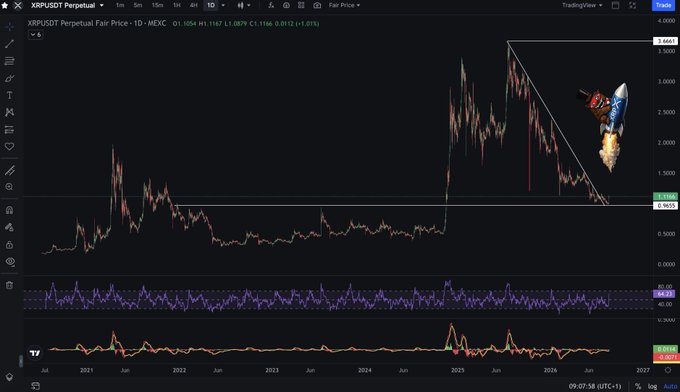Click the blue Trade button
Viewport: 680px width, 392px height.
[x=663, y=5]
